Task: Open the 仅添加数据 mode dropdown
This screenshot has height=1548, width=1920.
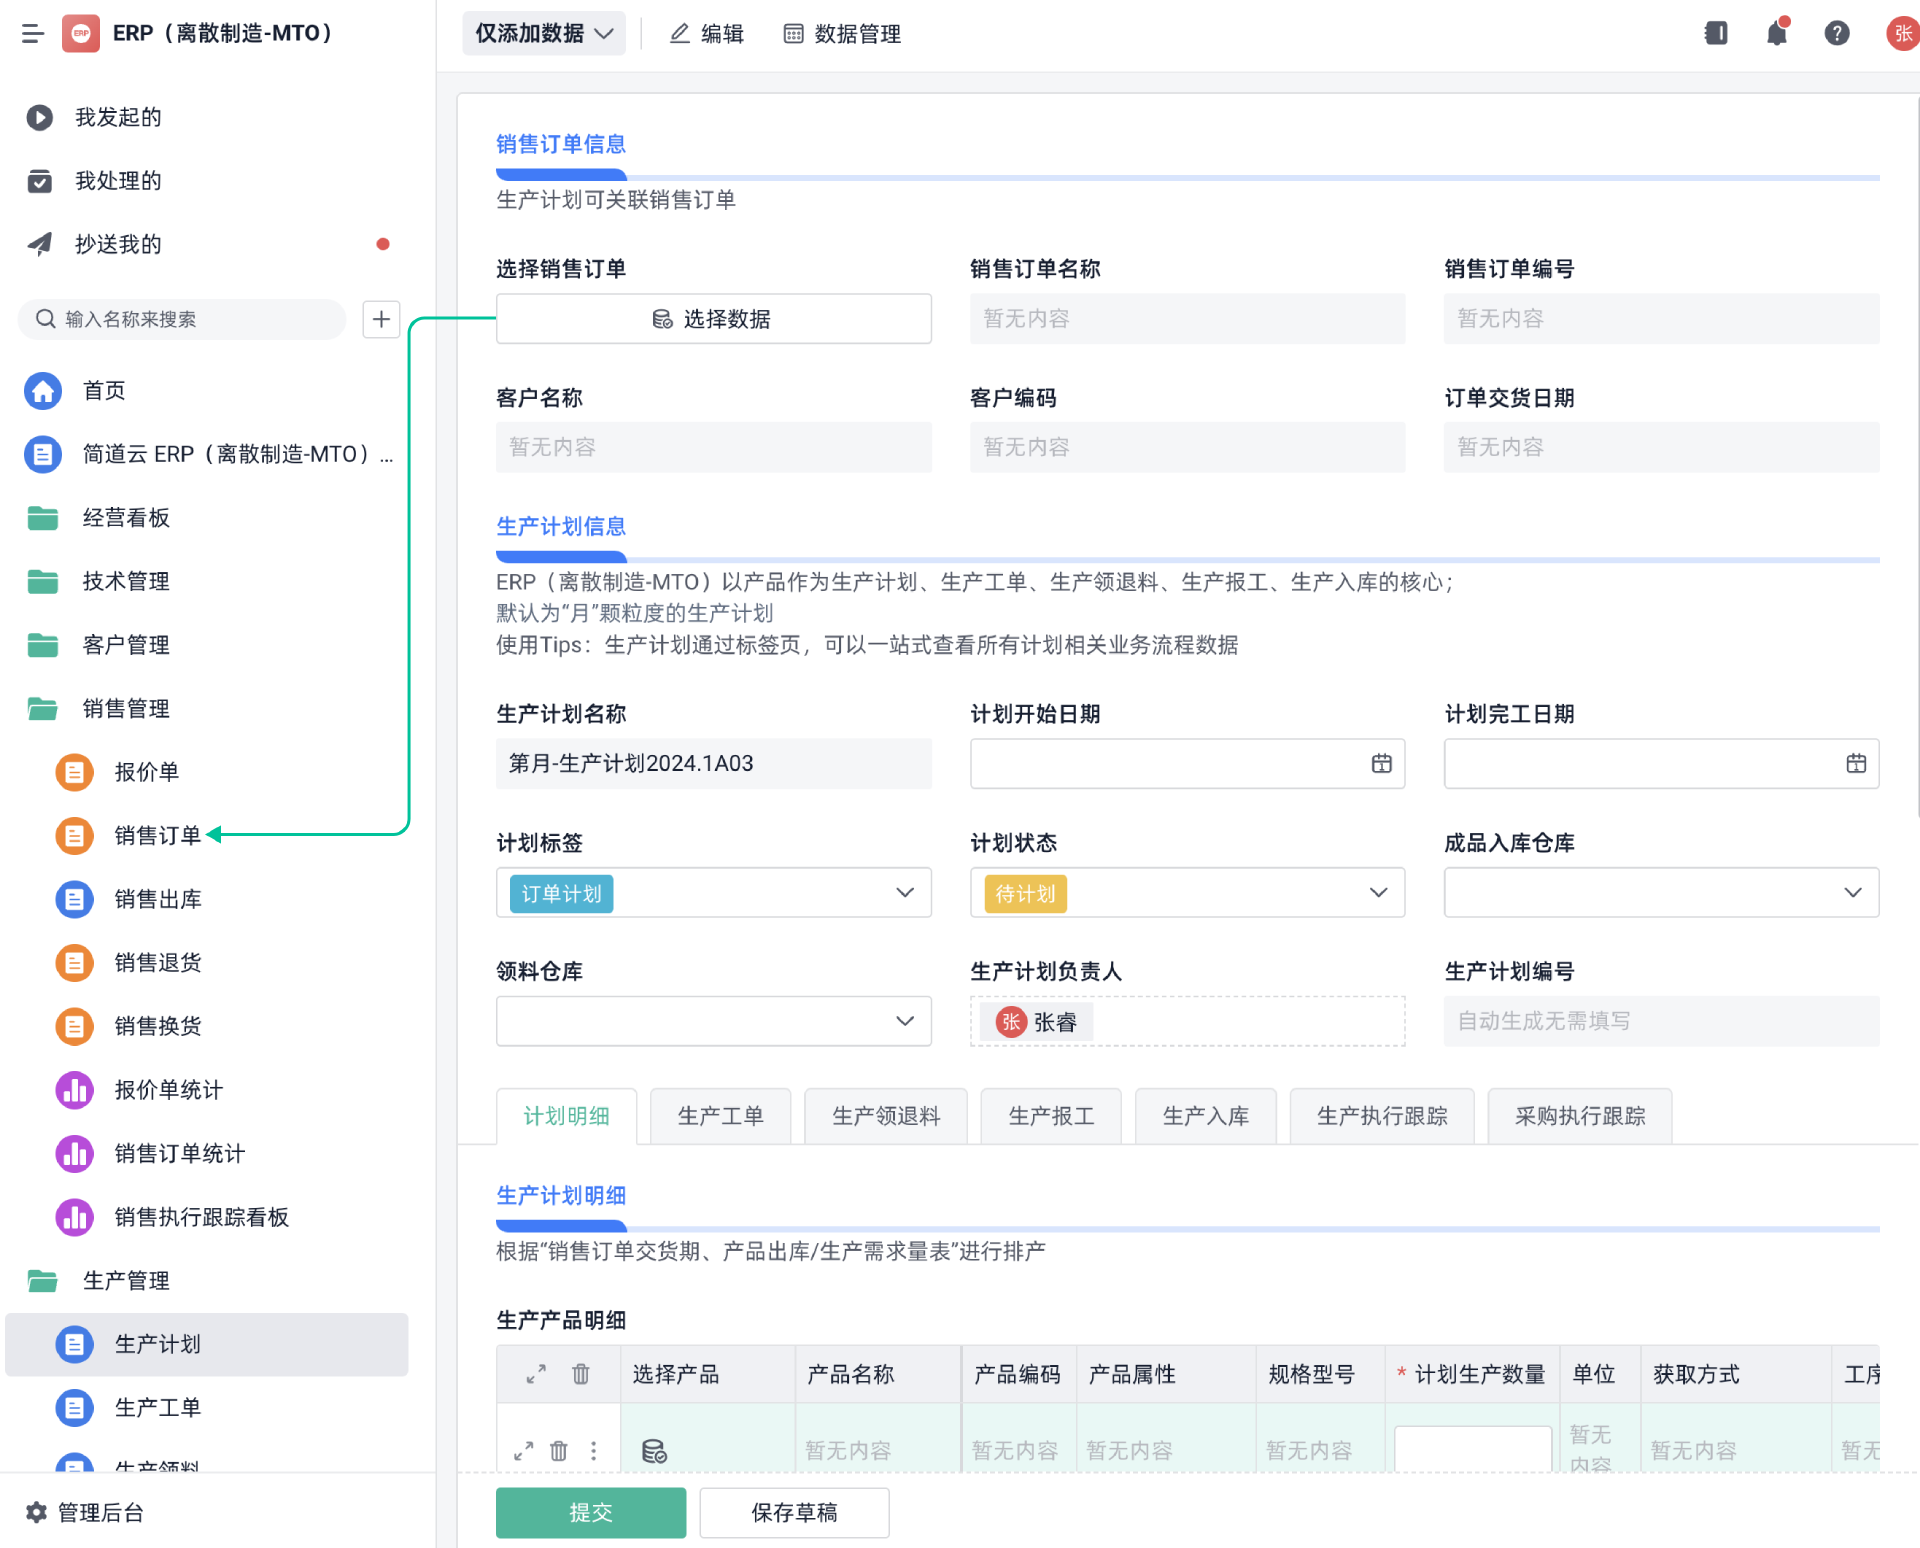Action: point(543,34)
